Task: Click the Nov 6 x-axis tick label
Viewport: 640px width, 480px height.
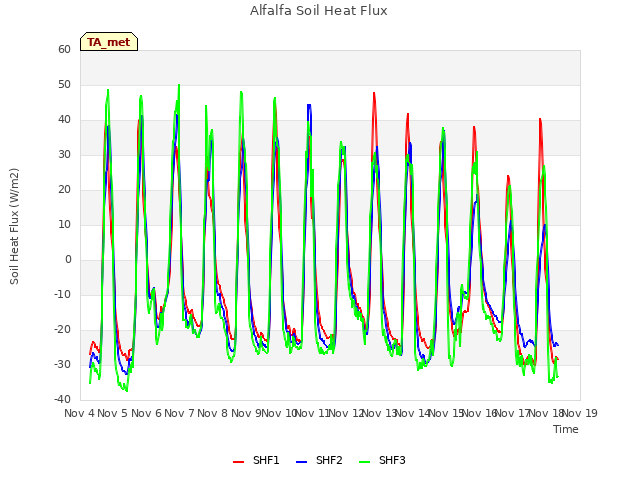Action: pos(146,413)
